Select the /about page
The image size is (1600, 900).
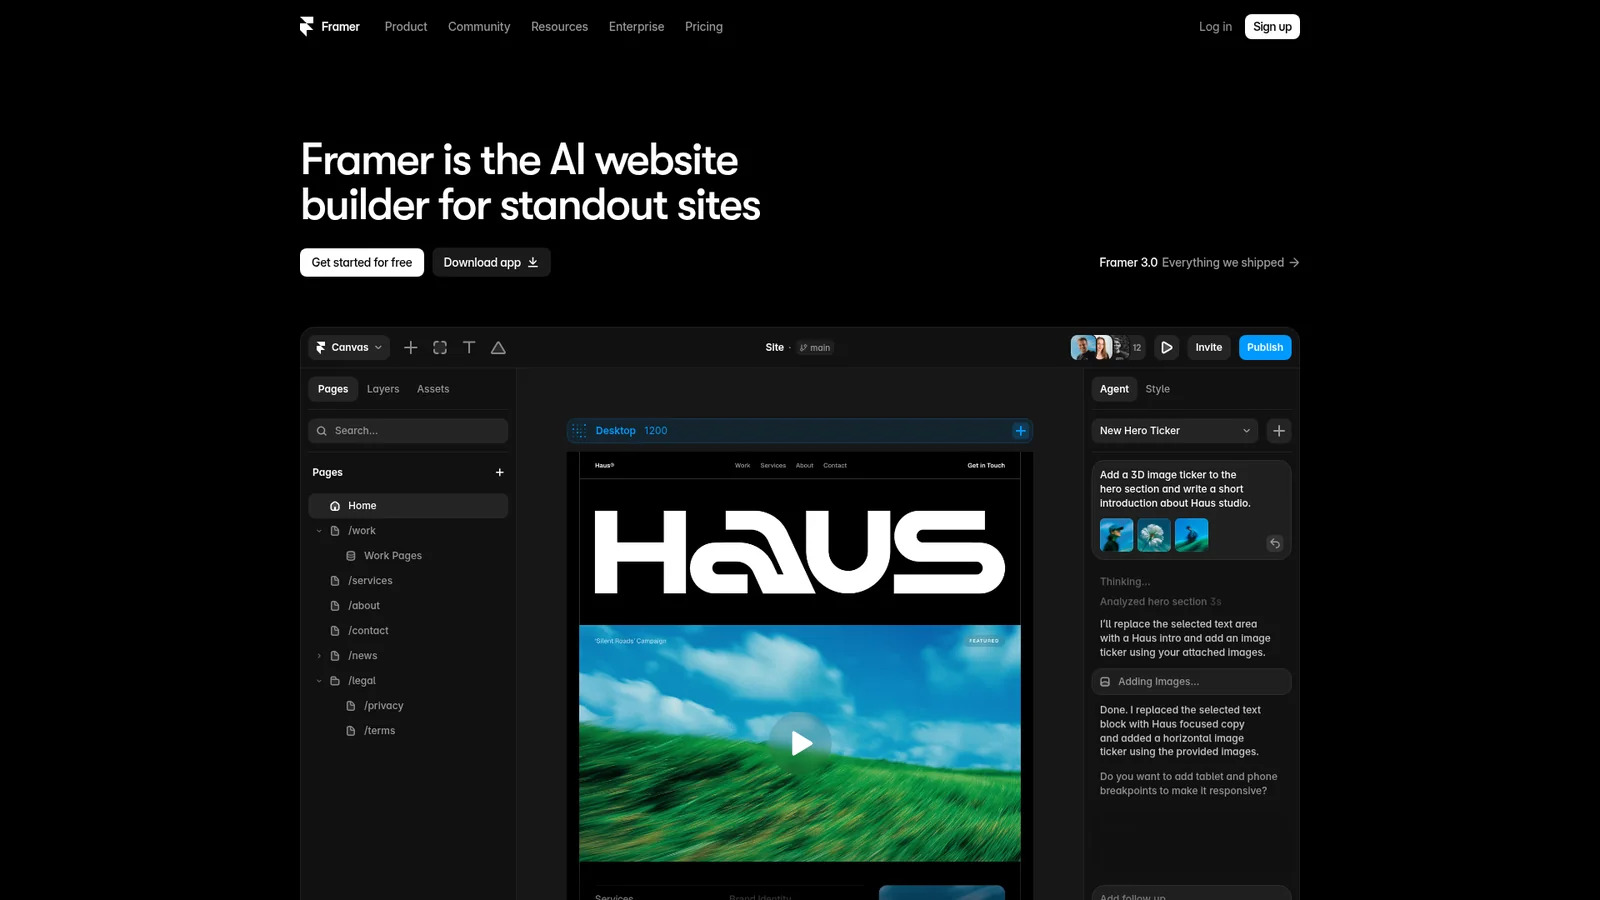(x=408, y=606)
